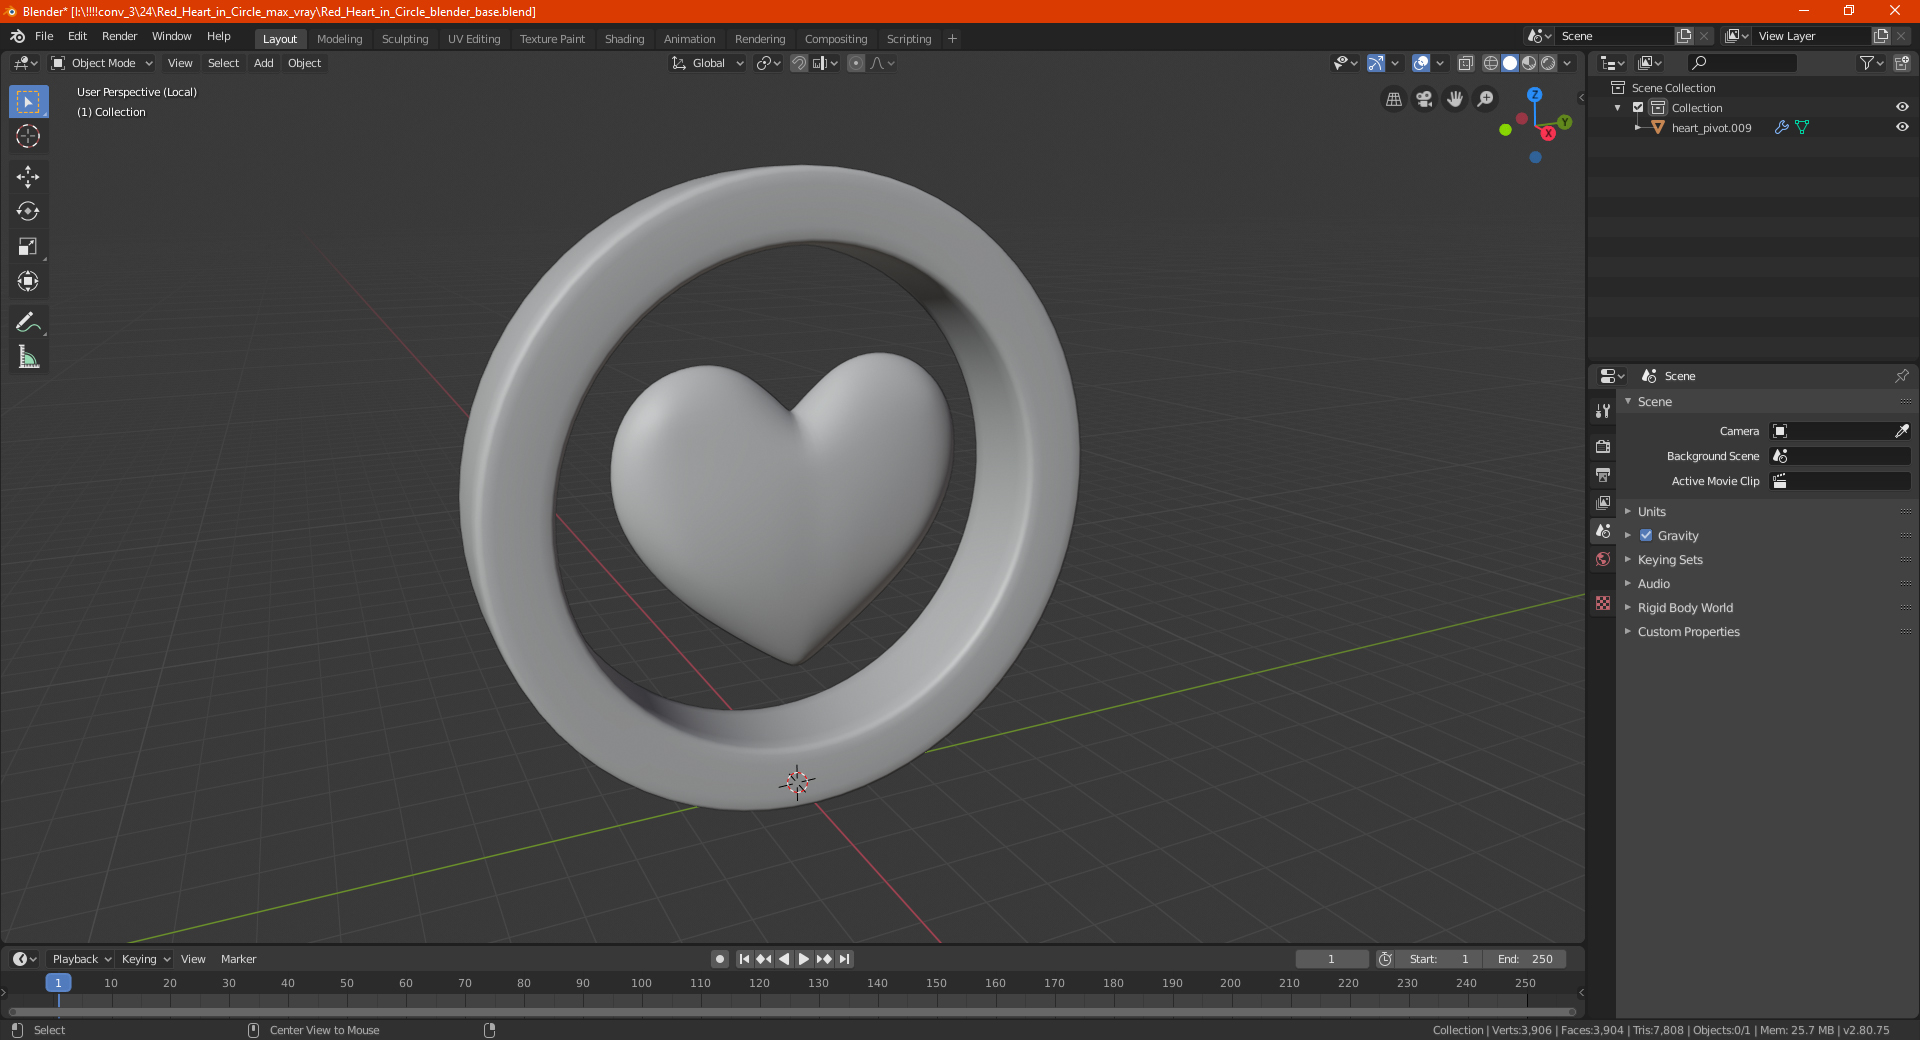Click the Blender logo menu icon
Screen dimensions: 1920x1040
[17, 36]
